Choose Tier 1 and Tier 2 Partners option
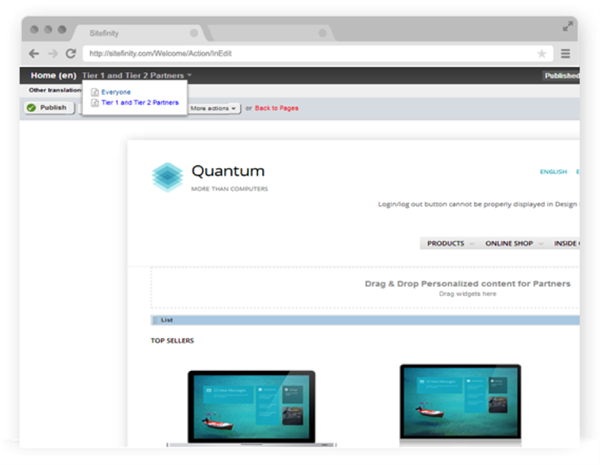 [139, 102]
